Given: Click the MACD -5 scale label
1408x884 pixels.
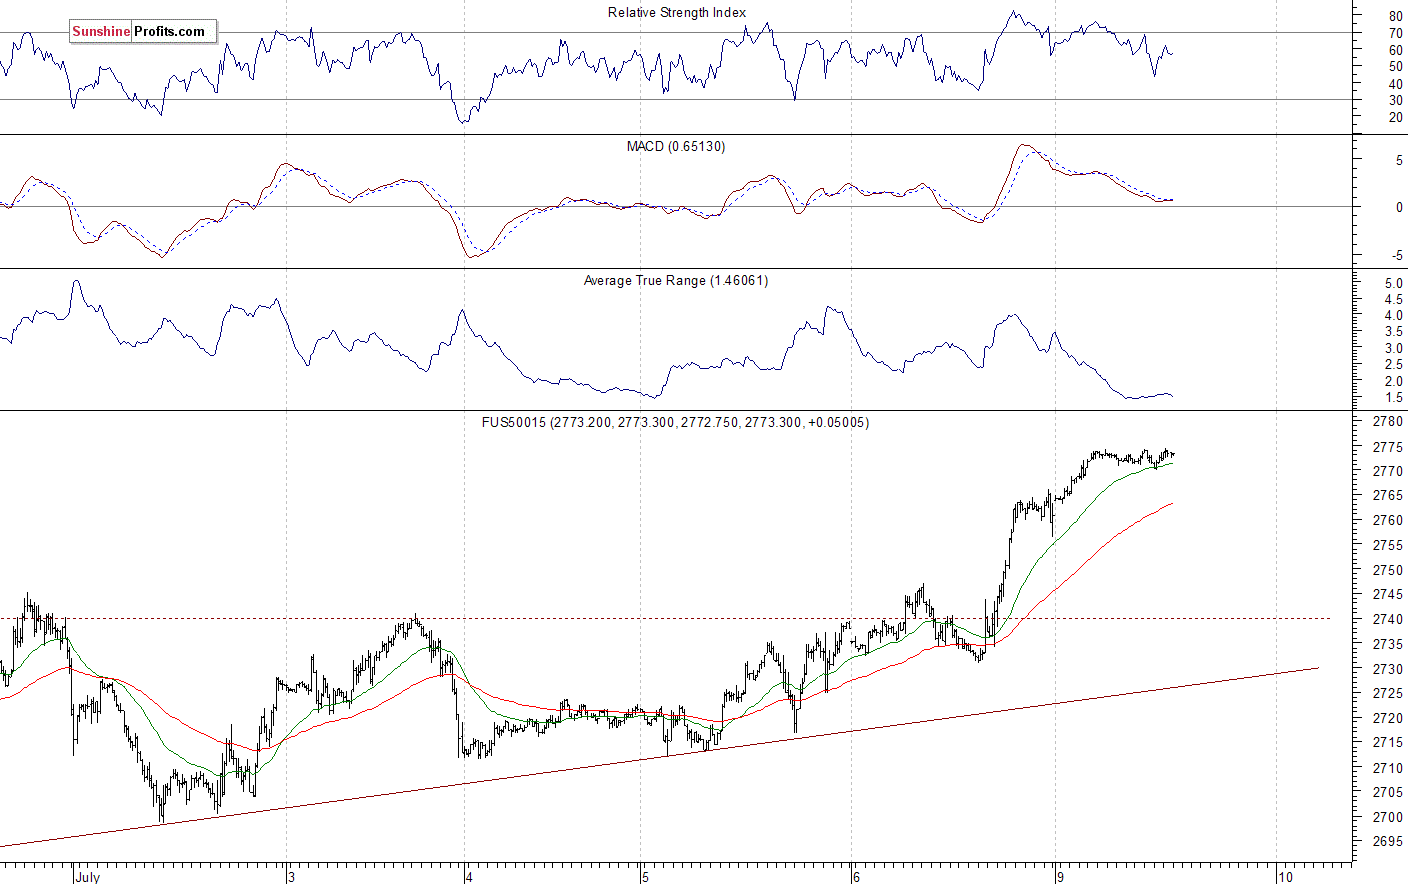Looking at the screenshot, I should (1397, 256).
